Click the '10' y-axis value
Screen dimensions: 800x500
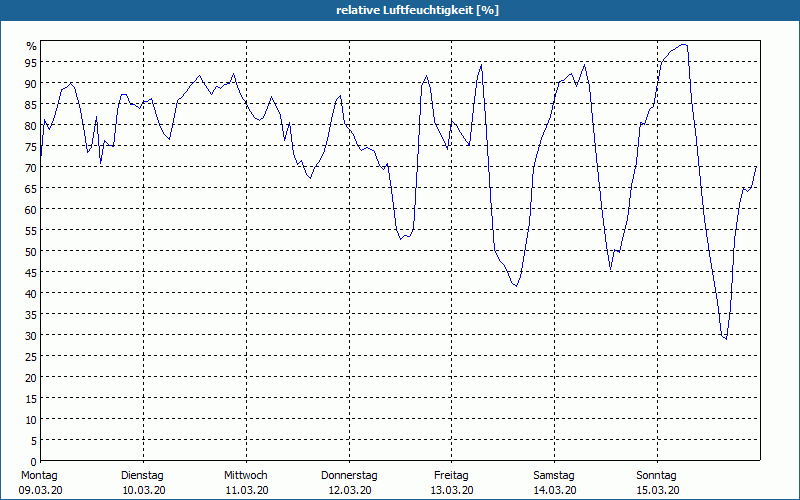(31, 419)
